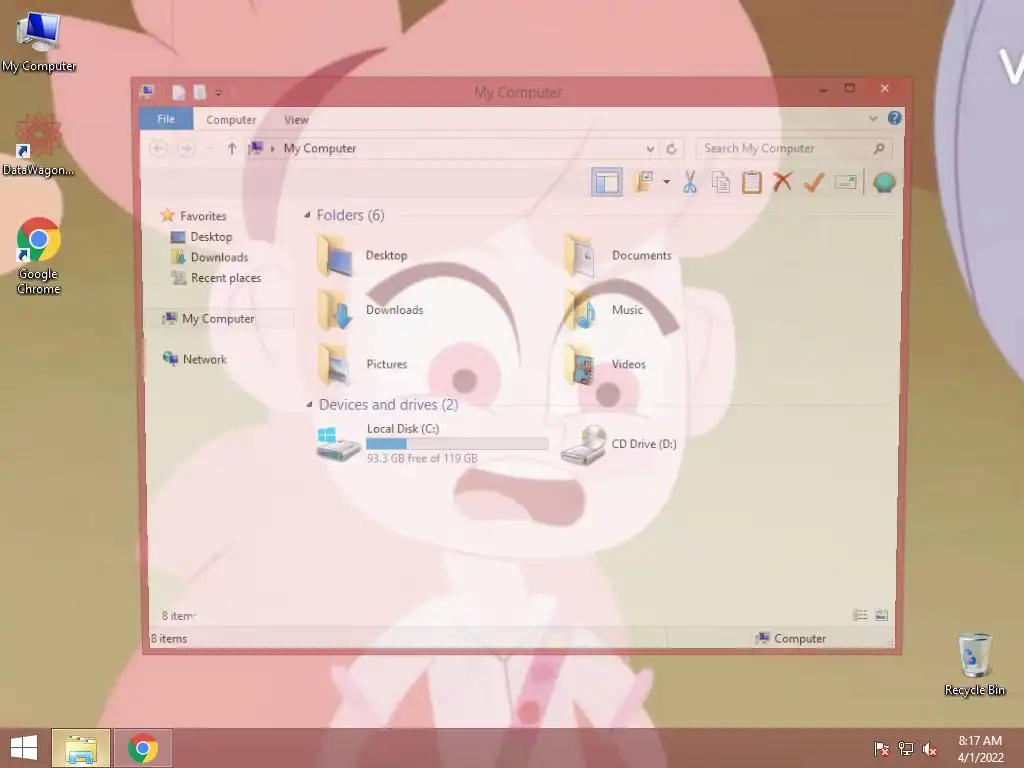Click the Properties quick access icon in title bar
Viewport: 1024px width, 768px height.
178,92
